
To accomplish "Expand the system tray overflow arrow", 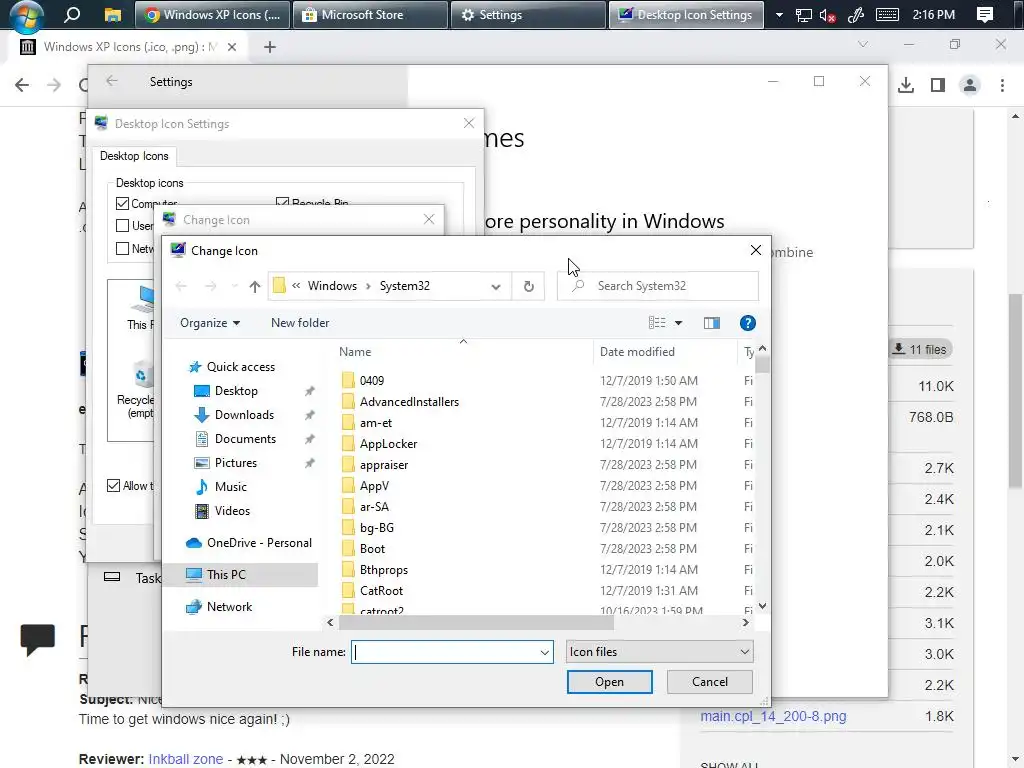I will coord(778,14).
